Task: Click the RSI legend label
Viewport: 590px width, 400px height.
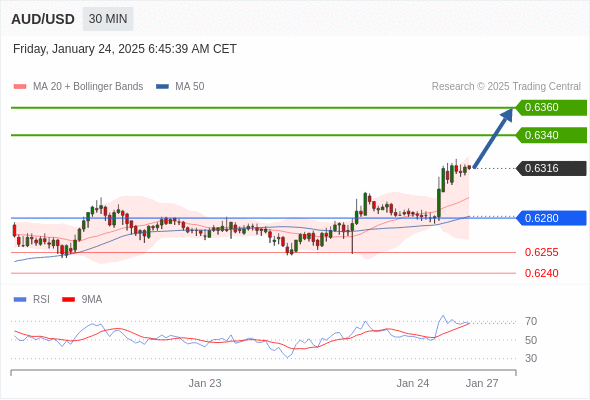Action: [x=41, y=300]
